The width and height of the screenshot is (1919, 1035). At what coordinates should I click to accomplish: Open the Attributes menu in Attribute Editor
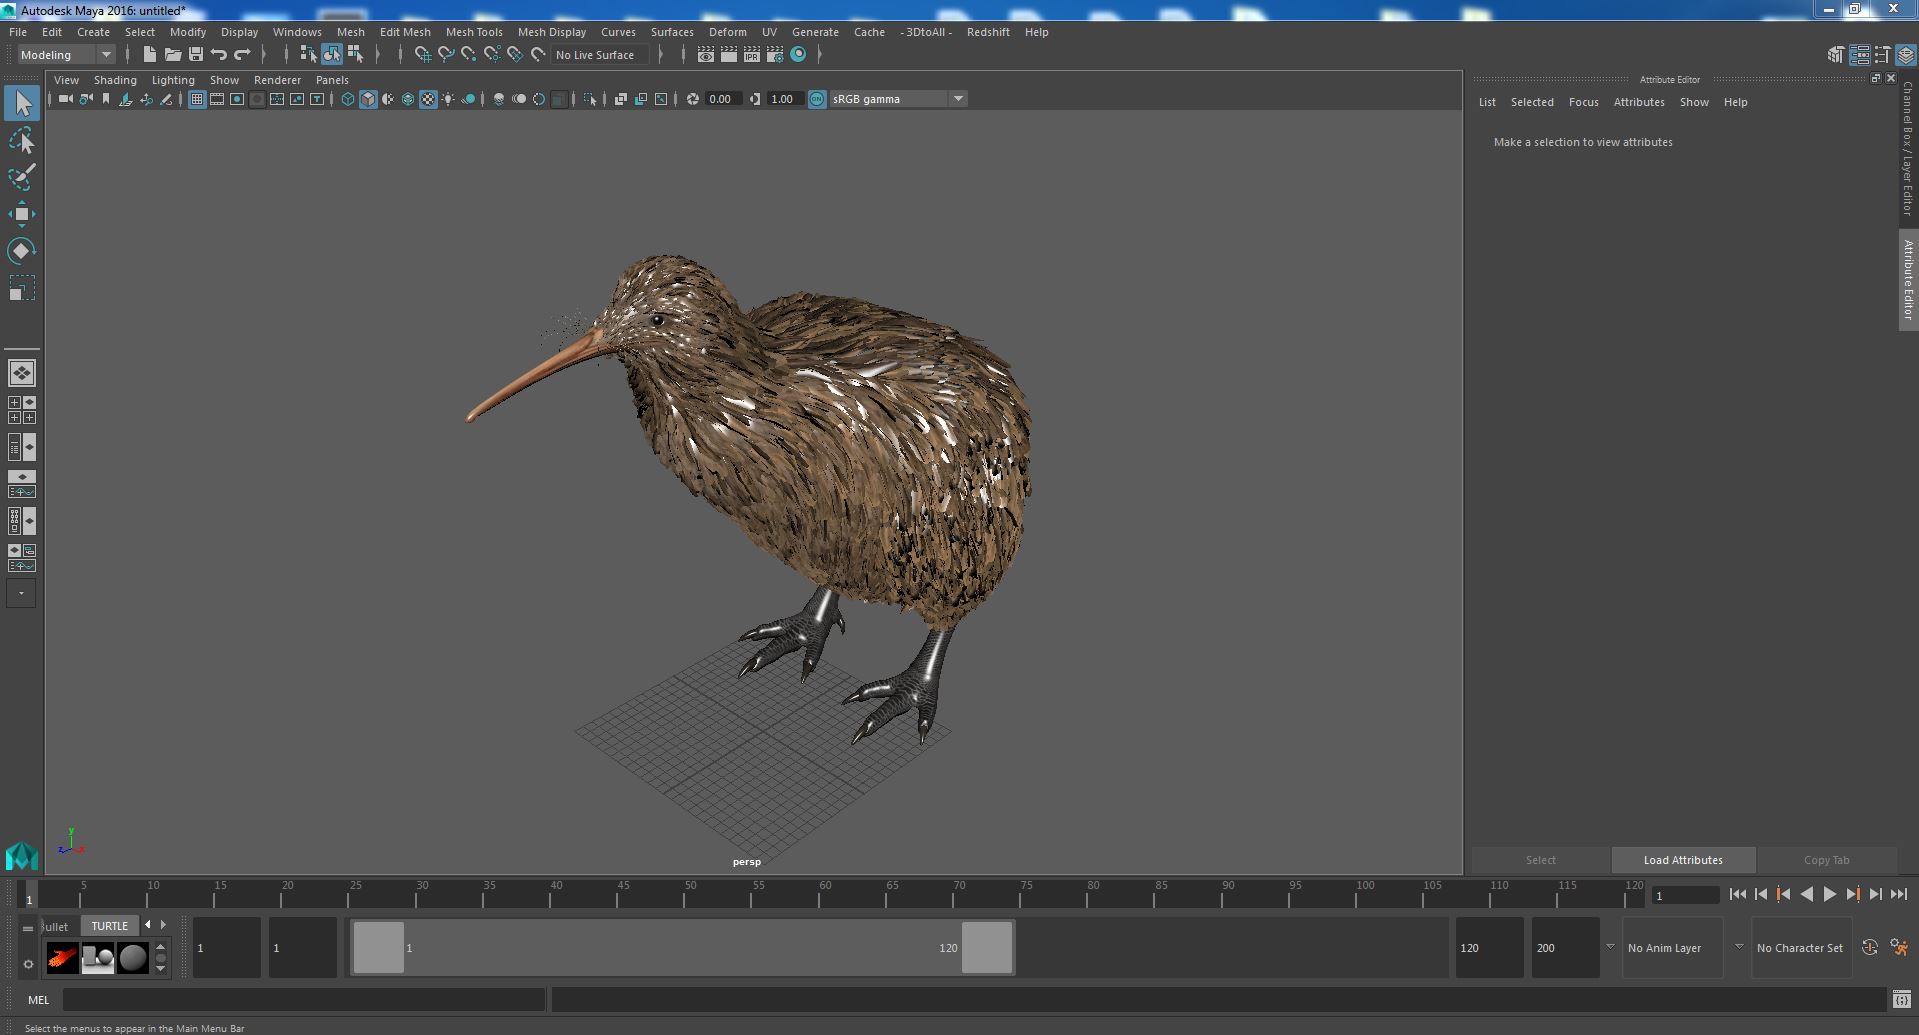(x=1639, y=102)
